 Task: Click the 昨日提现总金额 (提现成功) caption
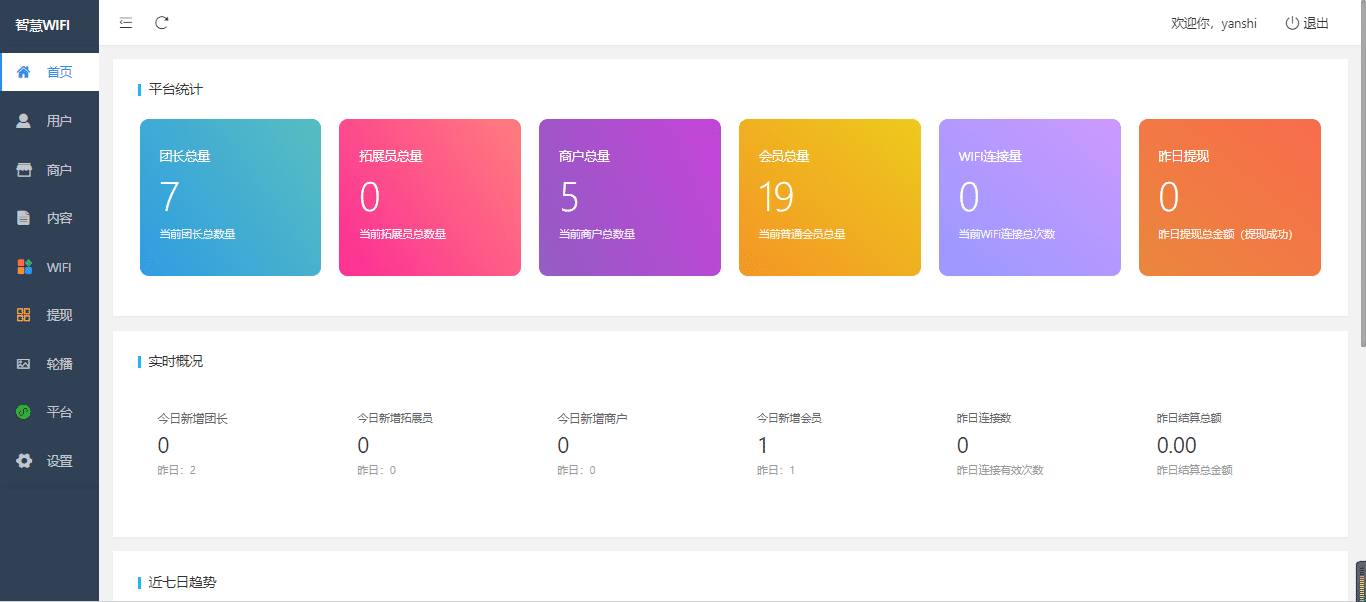click(1225, 234)
